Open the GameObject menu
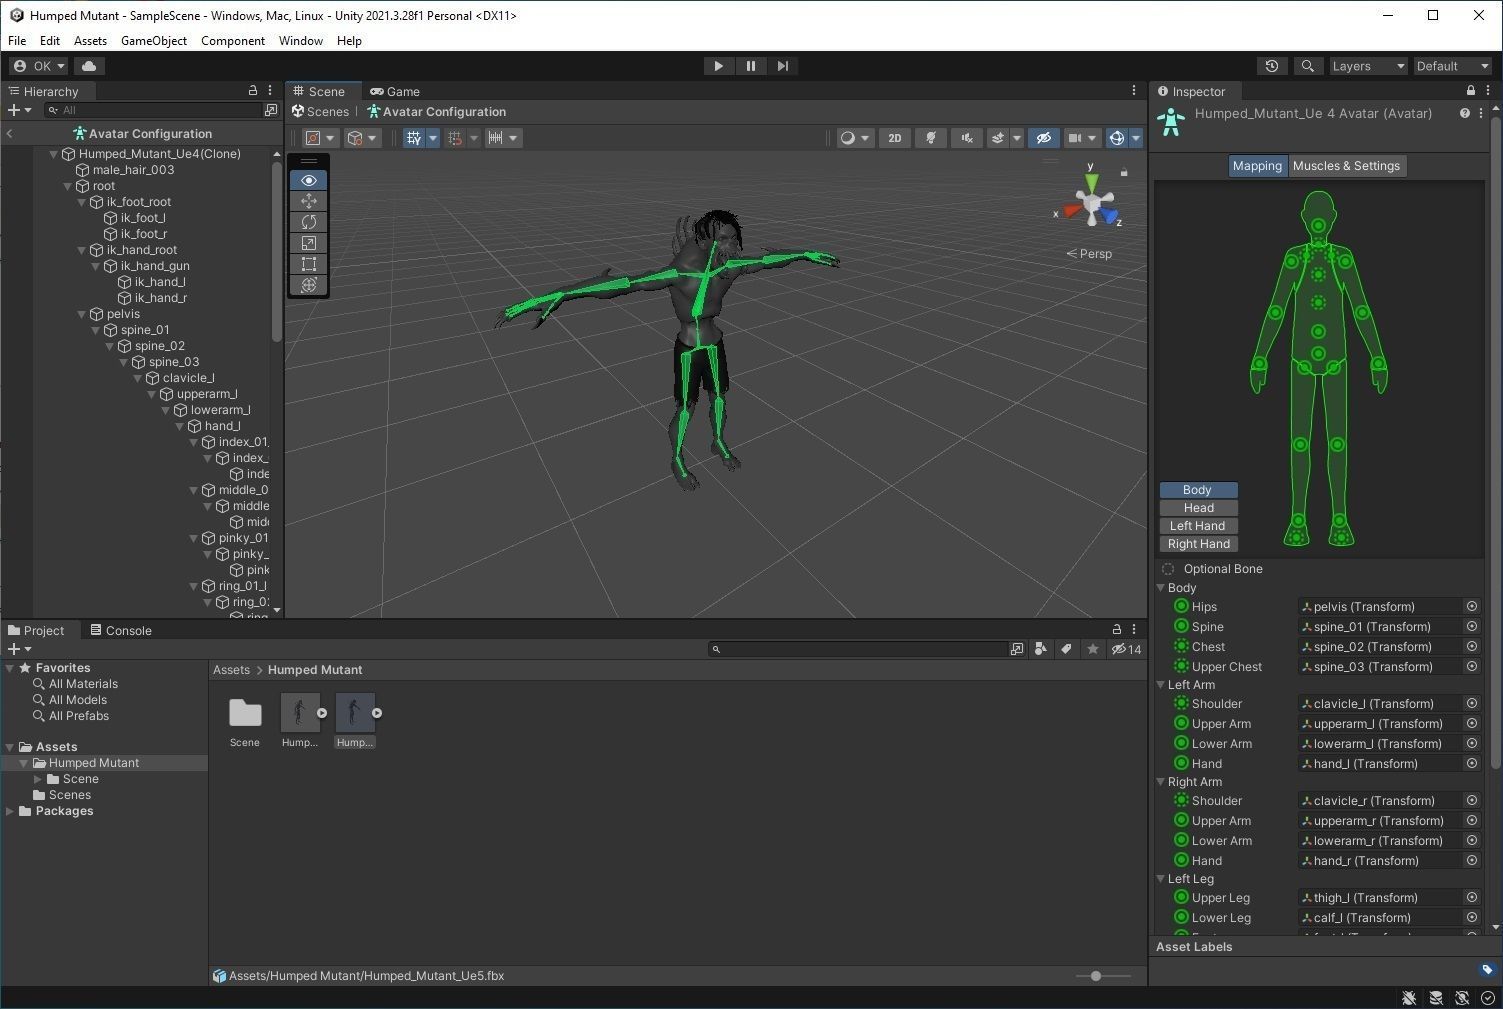The height and width of the screenshot is (1009, 1503). coord(154,41)
